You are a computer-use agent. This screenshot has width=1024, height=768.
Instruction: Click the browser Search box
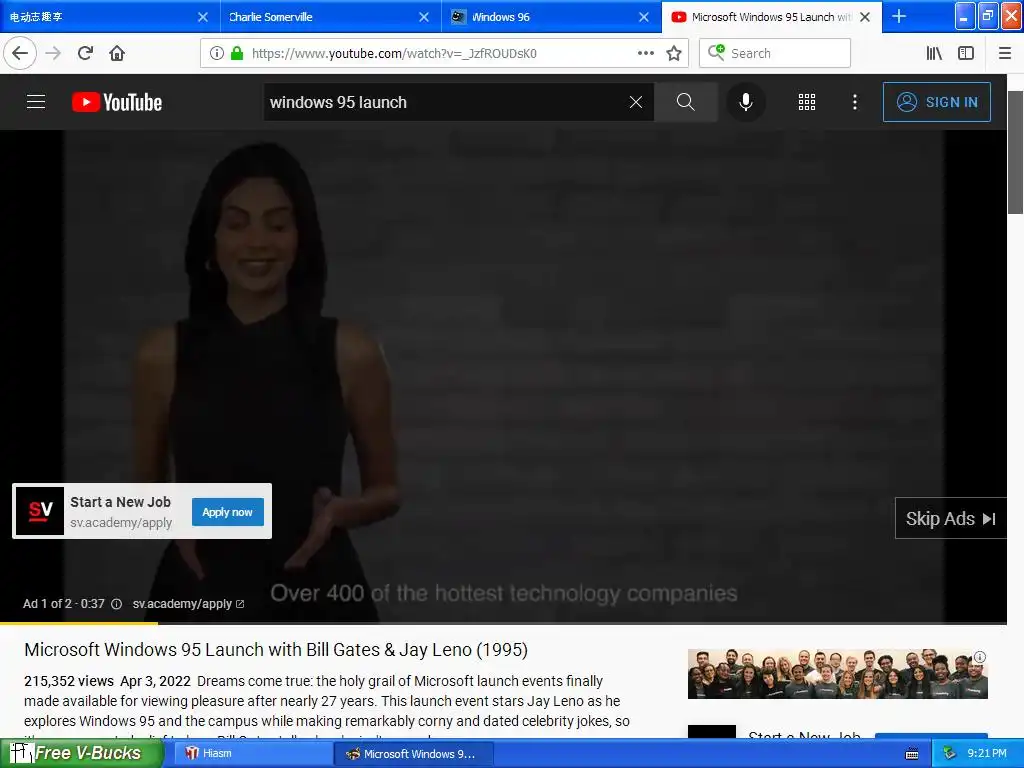(x=775, y=54)
